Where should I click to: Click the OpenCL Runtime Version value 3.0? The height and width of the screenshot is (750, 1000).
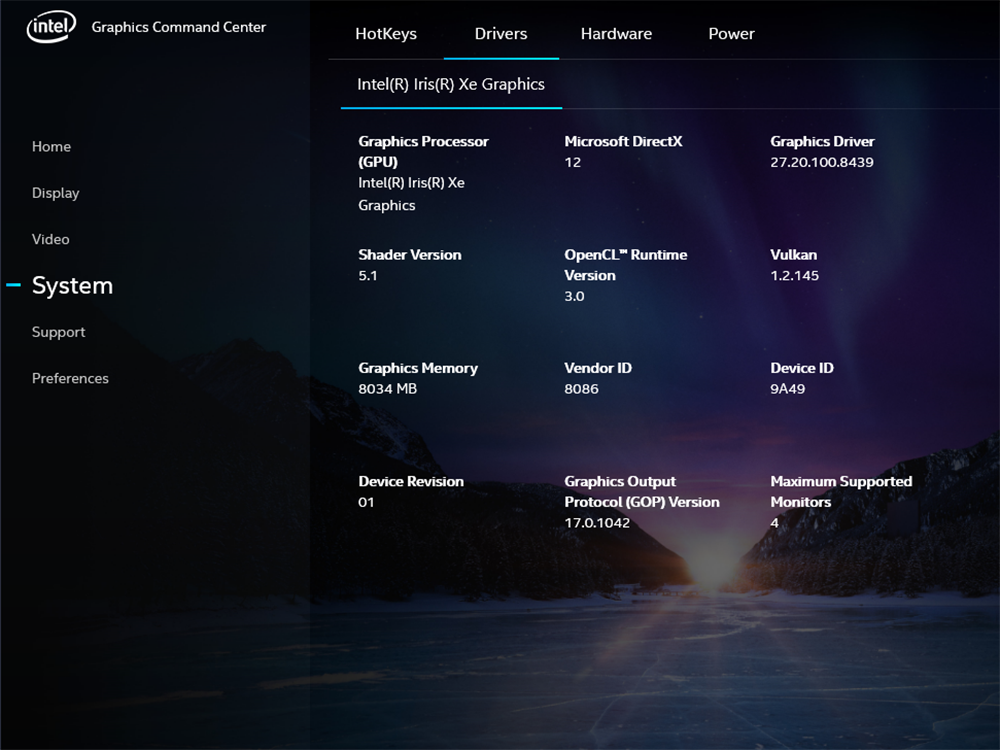574,296
